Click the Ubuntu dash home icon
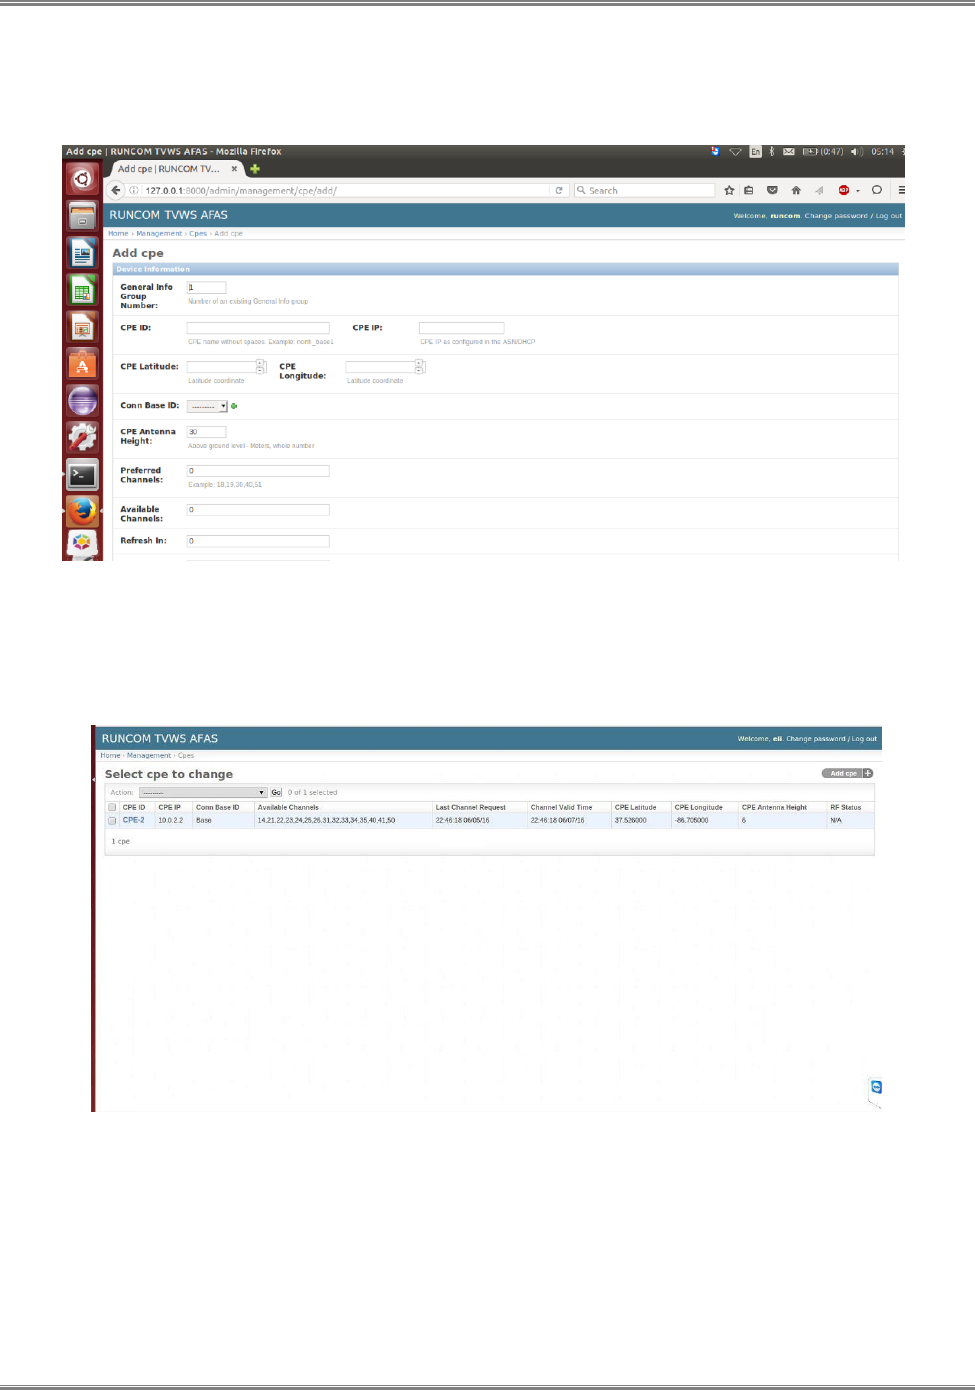This screenshot has width=975, height=1390. pyautogui.click(x=82, y=180)
